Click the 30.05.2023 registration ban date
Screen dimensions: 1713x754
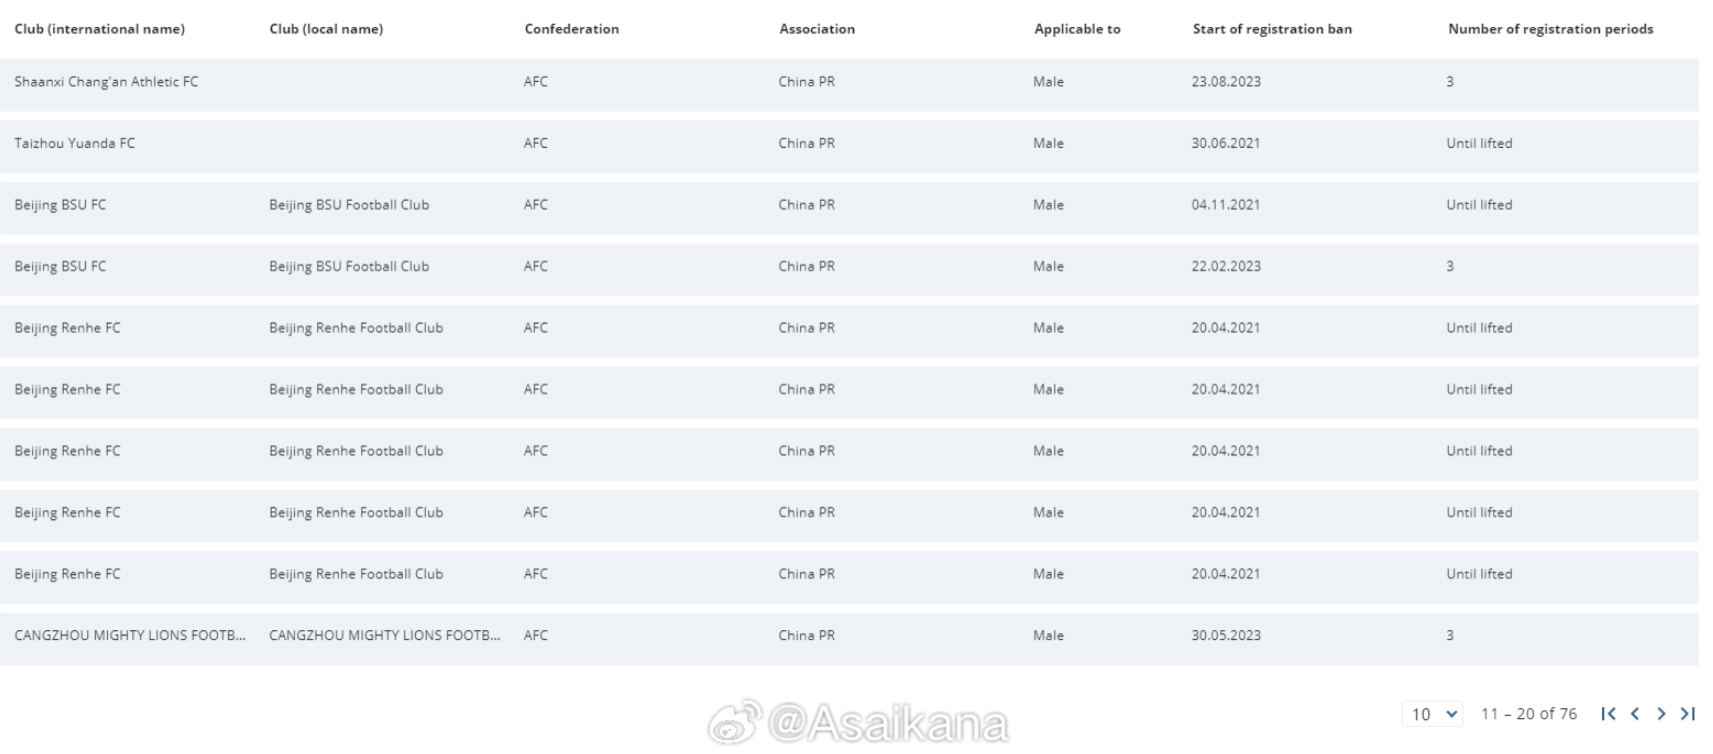(x=1226, y=635)
